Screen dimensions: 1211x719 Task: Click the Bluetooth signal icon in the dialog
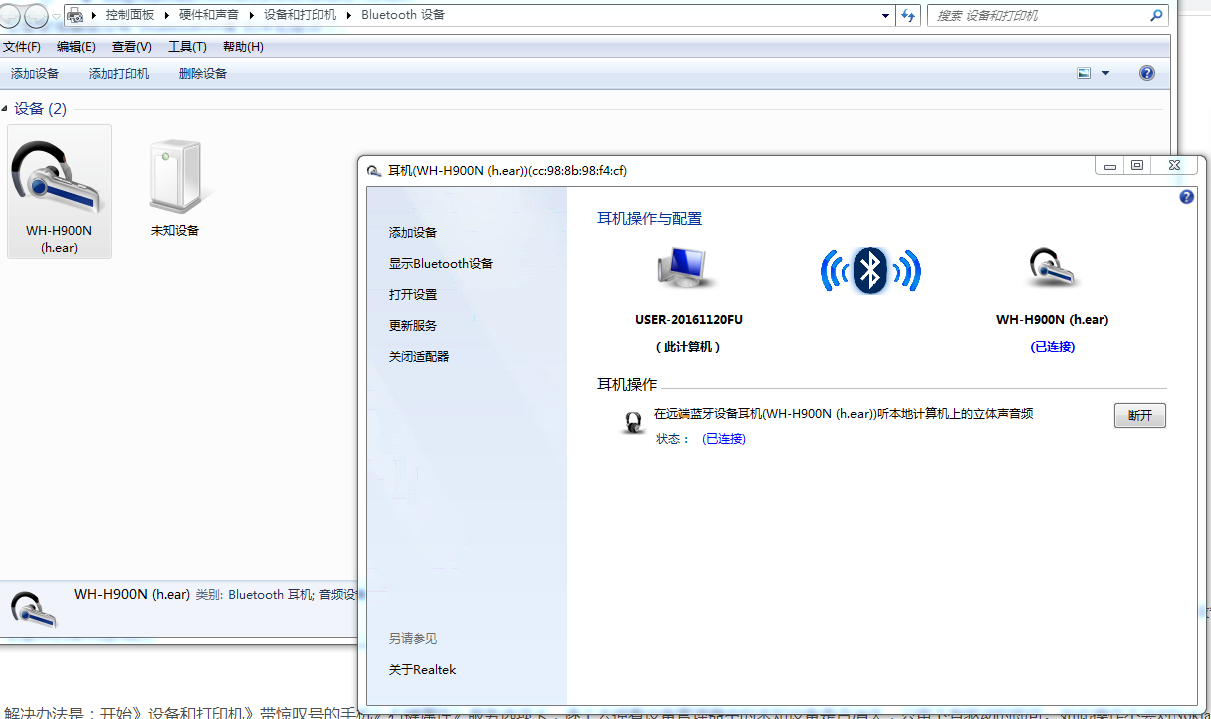click(870, 270)
